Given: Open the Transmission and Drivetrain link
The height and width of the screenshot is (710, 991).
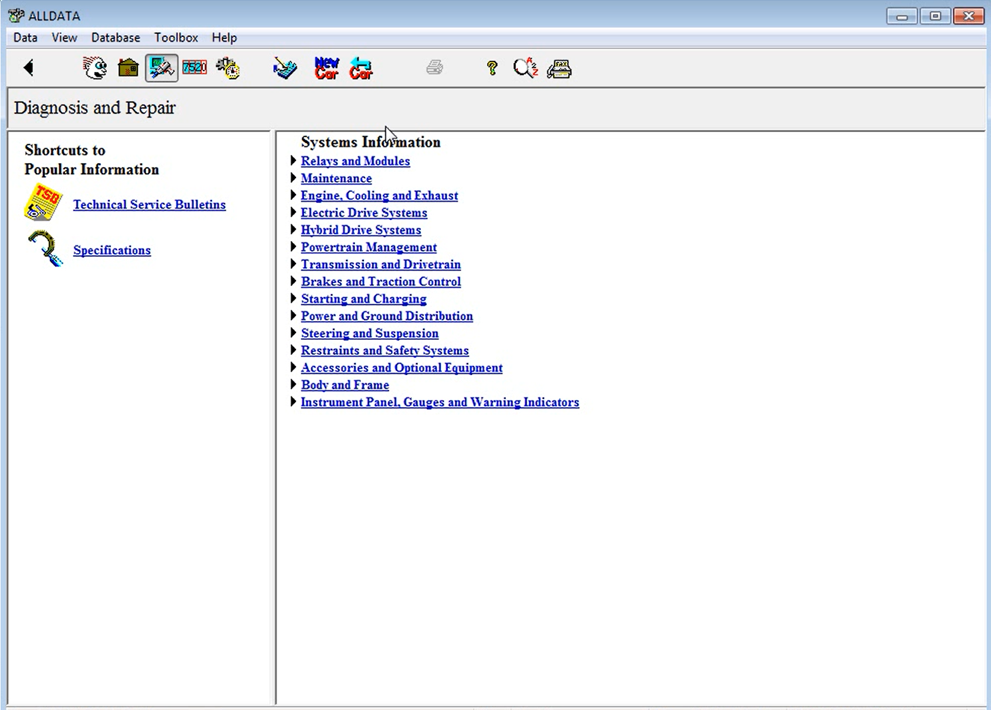Looking at the screenshot, I should (380, 264).
